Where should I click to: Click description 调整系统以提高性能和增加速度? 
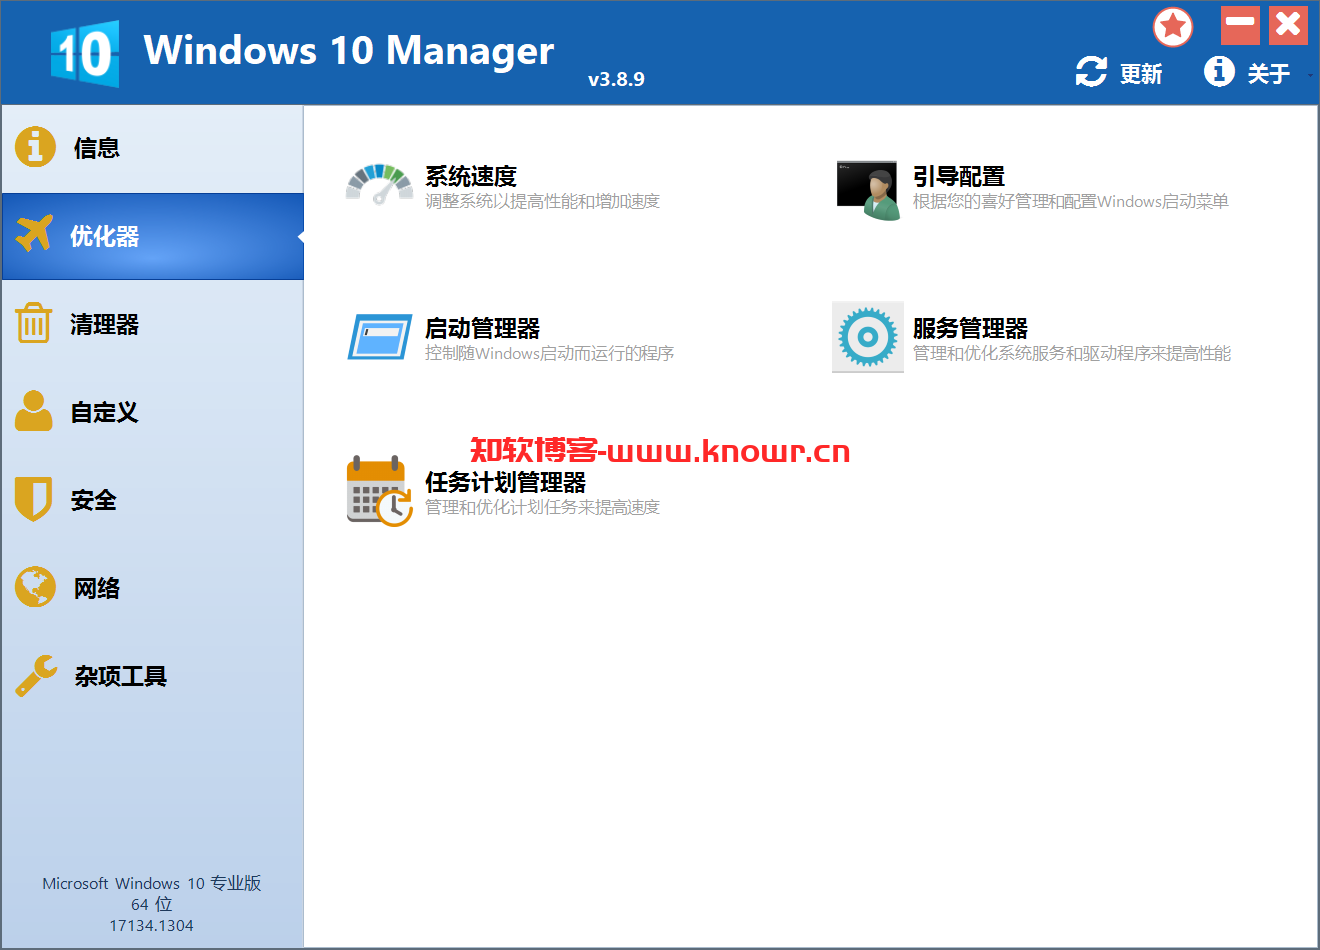pos(543,201)
